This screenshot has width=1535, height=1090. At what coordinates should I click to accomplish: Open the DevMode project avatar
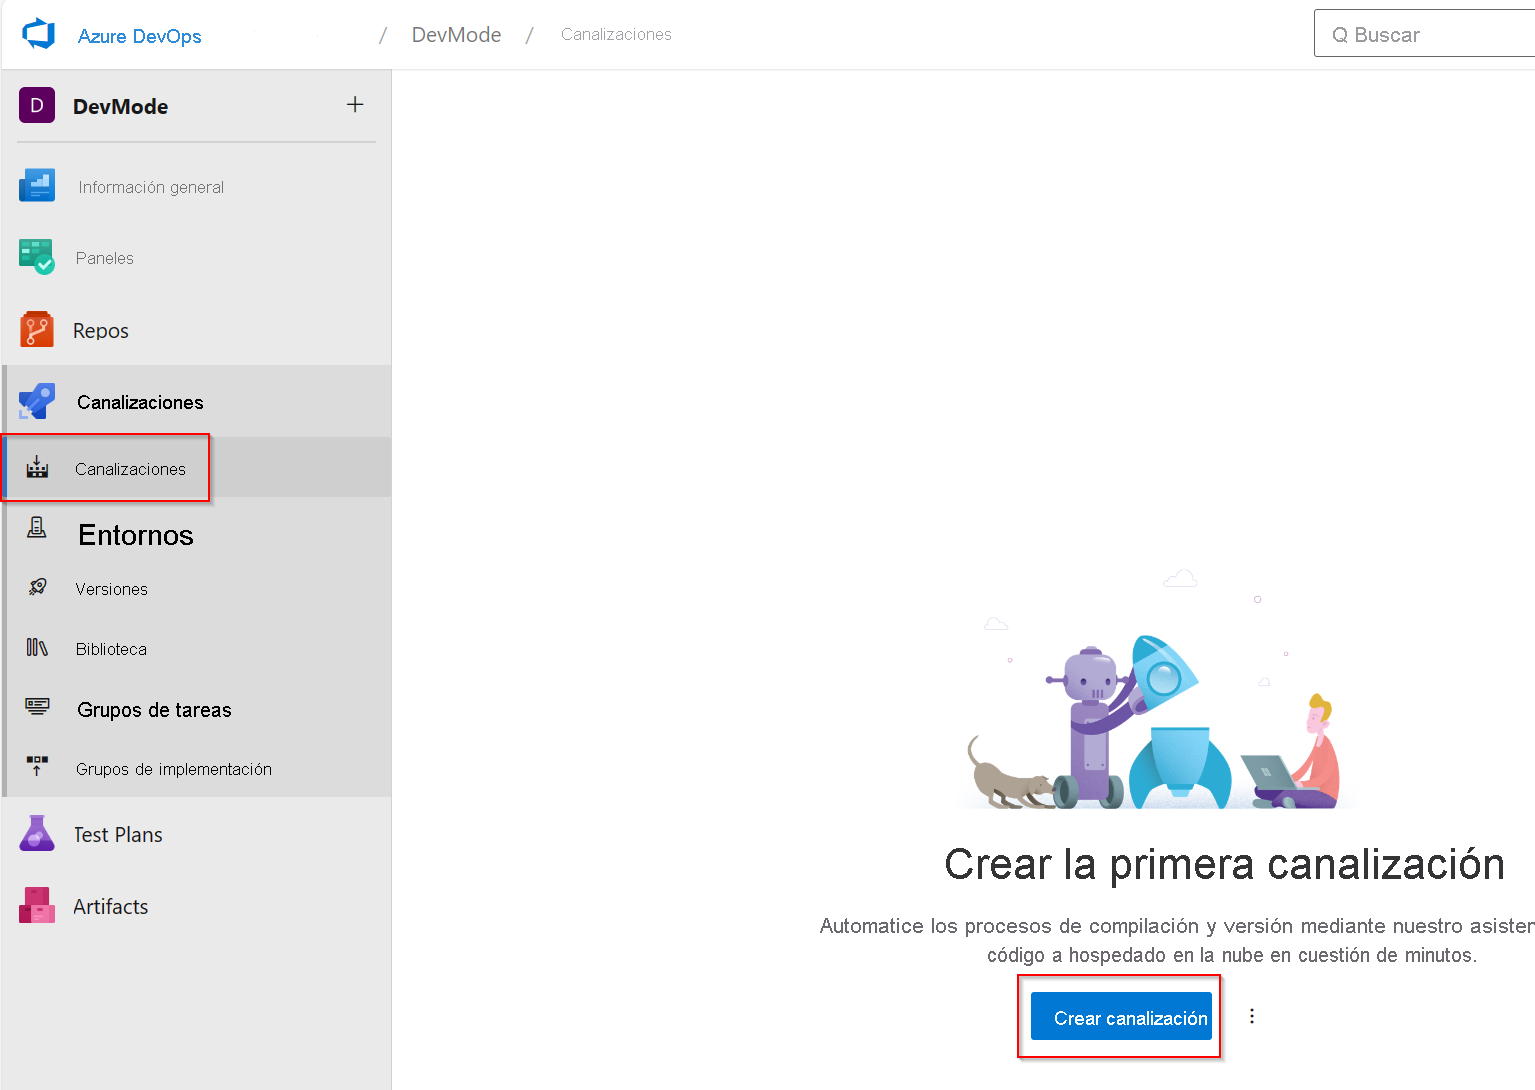coord(36,105)
